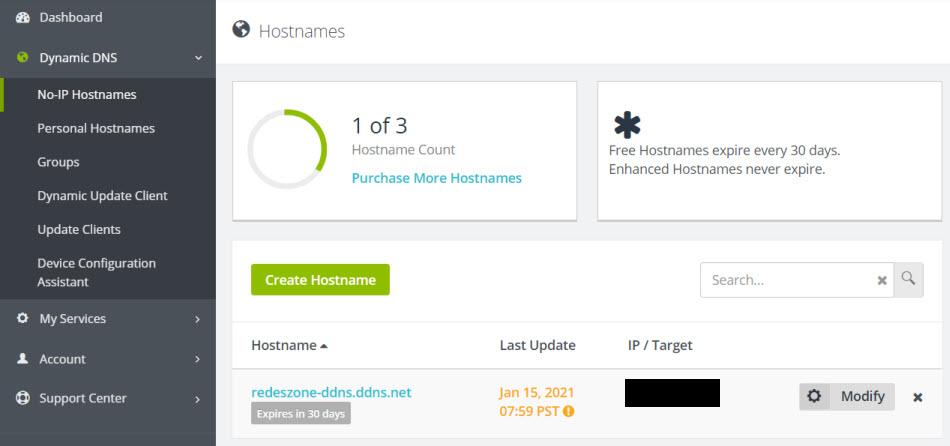Delete redeszone-ddns hostname with X icon

click(x=918, y=397)
